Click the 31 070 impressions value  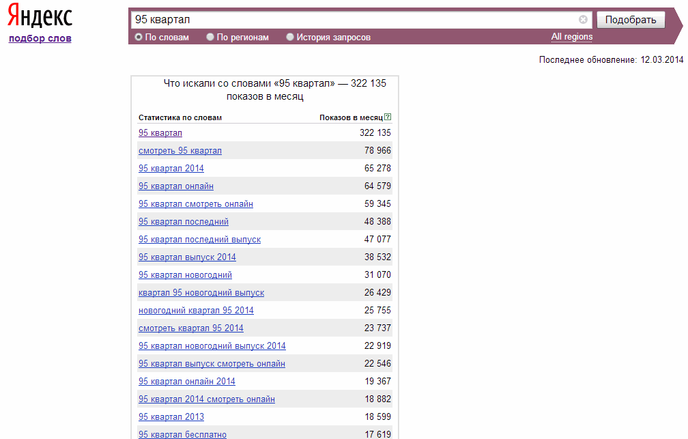tap(377, 275)
